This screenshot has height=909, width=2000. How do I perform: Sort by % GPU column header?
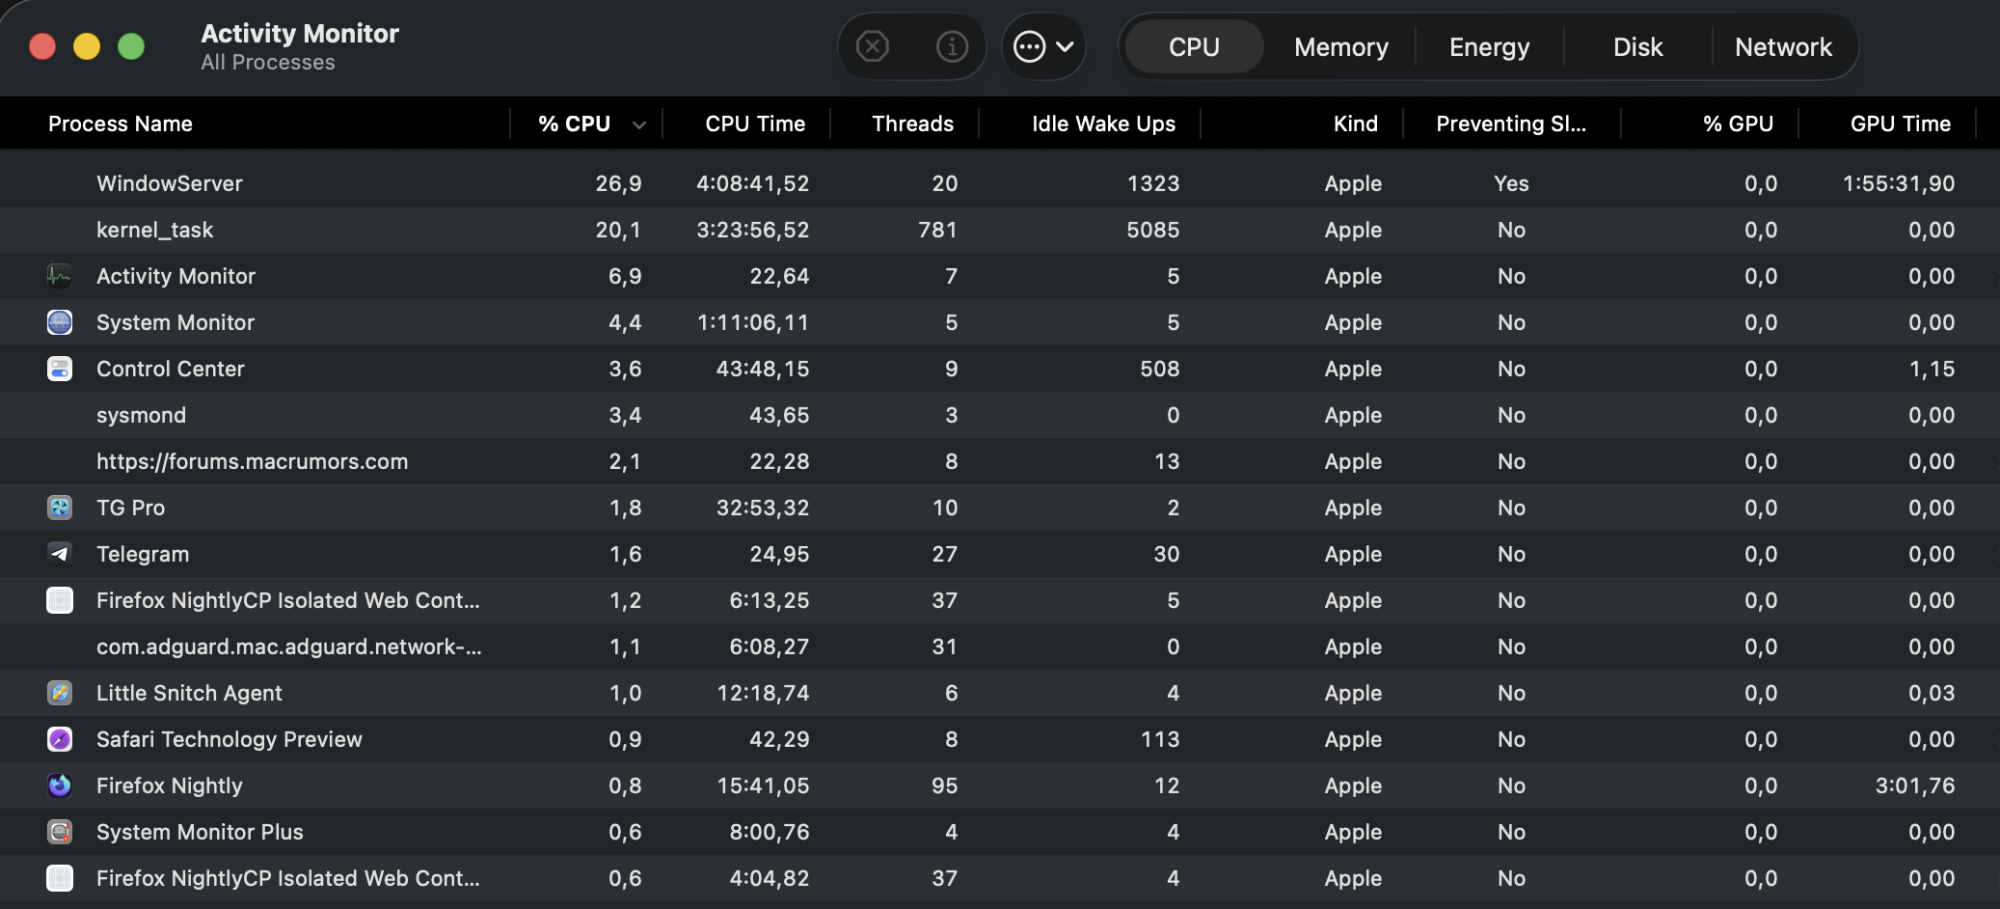pyautogui.click(x=1738, y=124)
